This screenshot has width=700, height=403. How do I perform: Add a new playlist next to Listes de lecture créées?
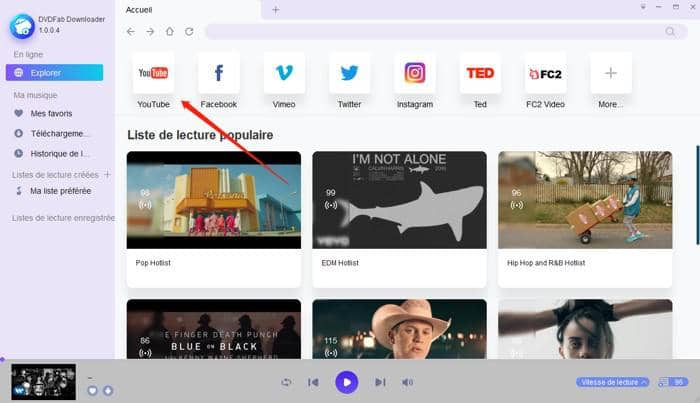(x=108, y=174)
